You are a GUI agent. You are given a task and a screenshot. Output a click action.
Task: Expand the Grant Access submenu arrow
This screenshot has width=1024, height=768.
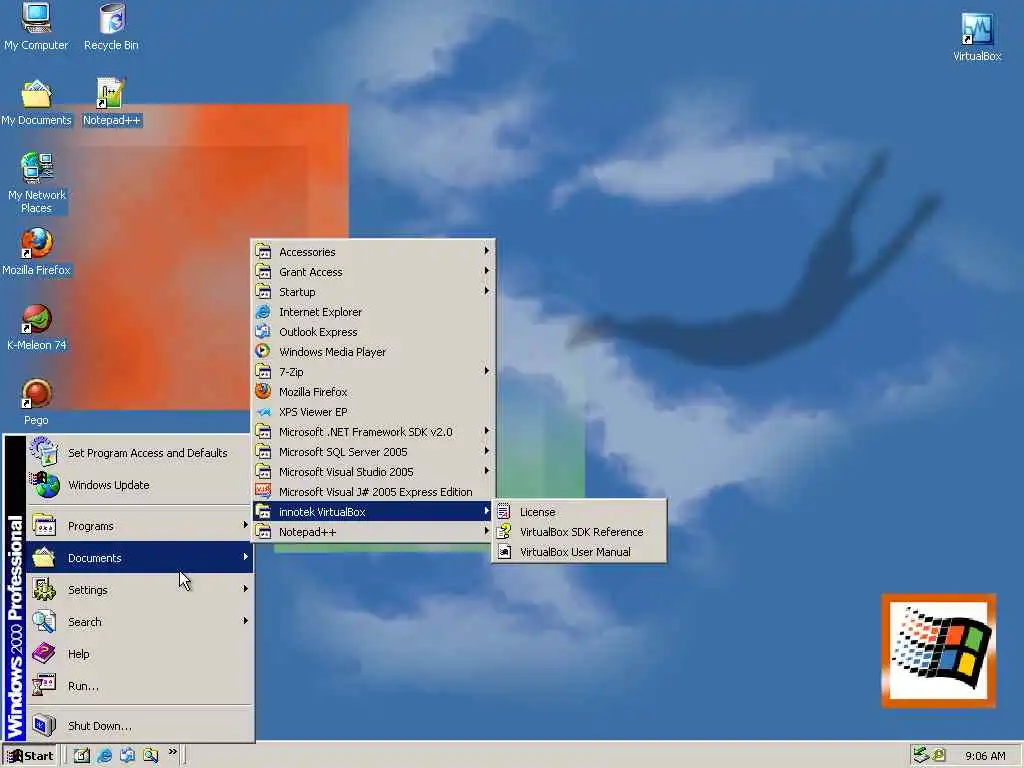tap(487, 271)
